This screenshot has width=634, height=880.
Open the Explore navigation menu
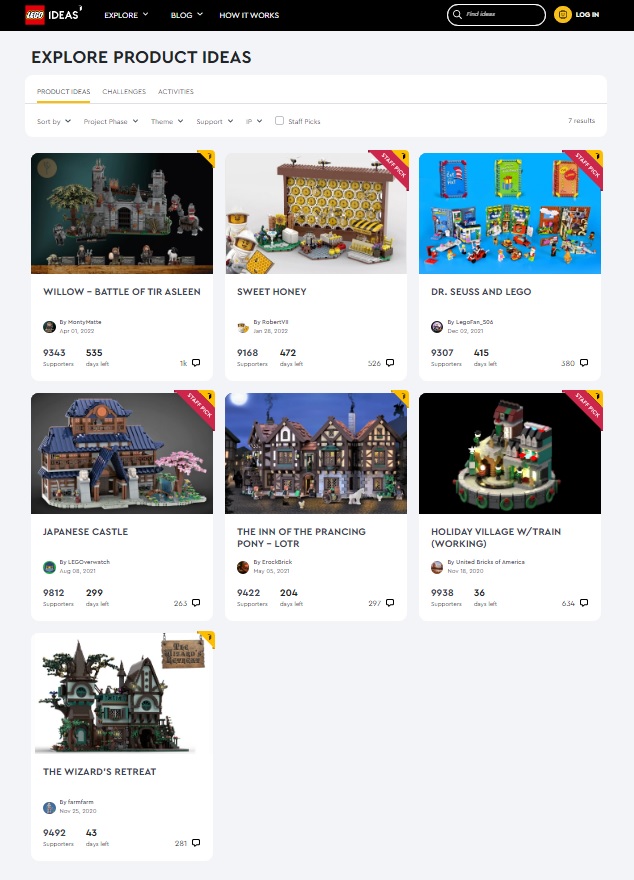[126, 15]
